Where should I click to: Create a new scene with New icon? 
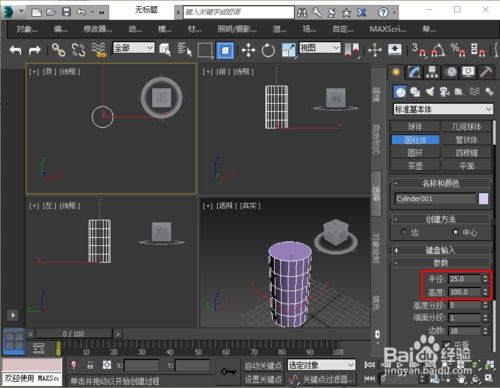[36, 12]
